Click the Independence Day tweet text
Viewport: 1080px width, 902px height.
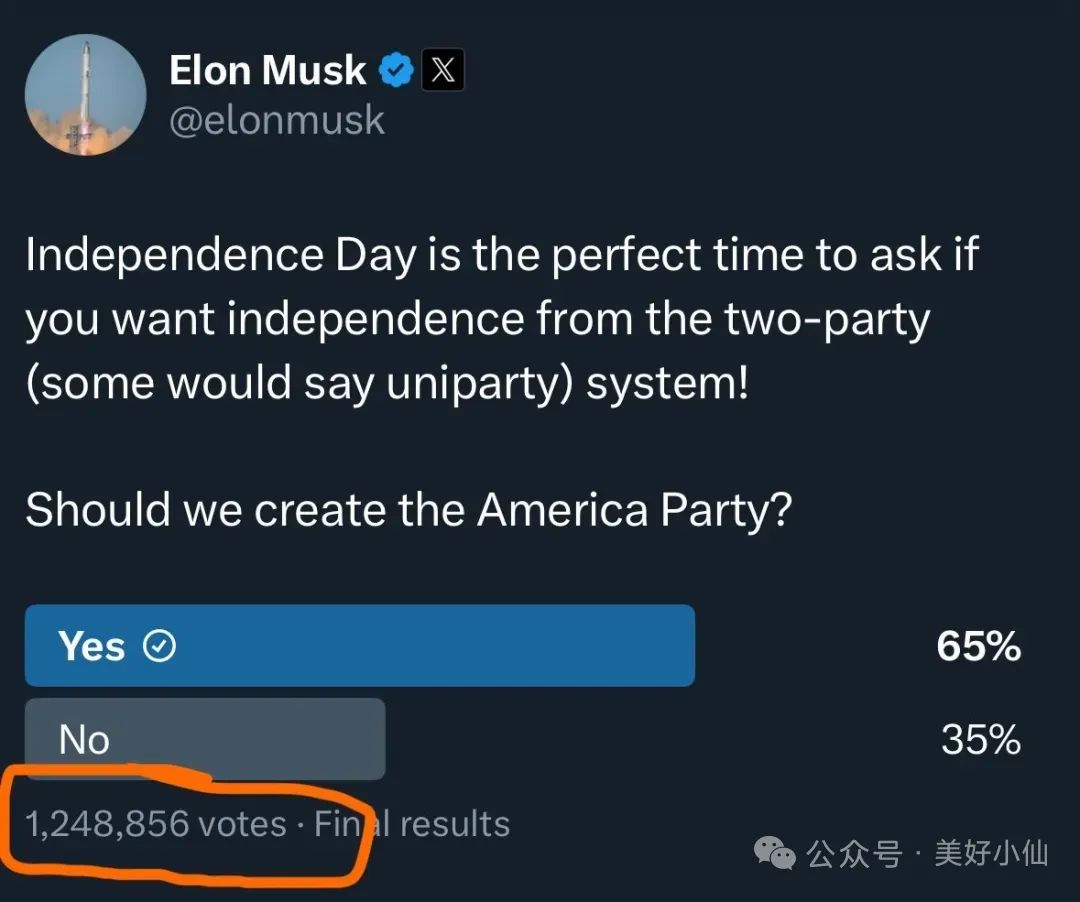coord(501,319)
